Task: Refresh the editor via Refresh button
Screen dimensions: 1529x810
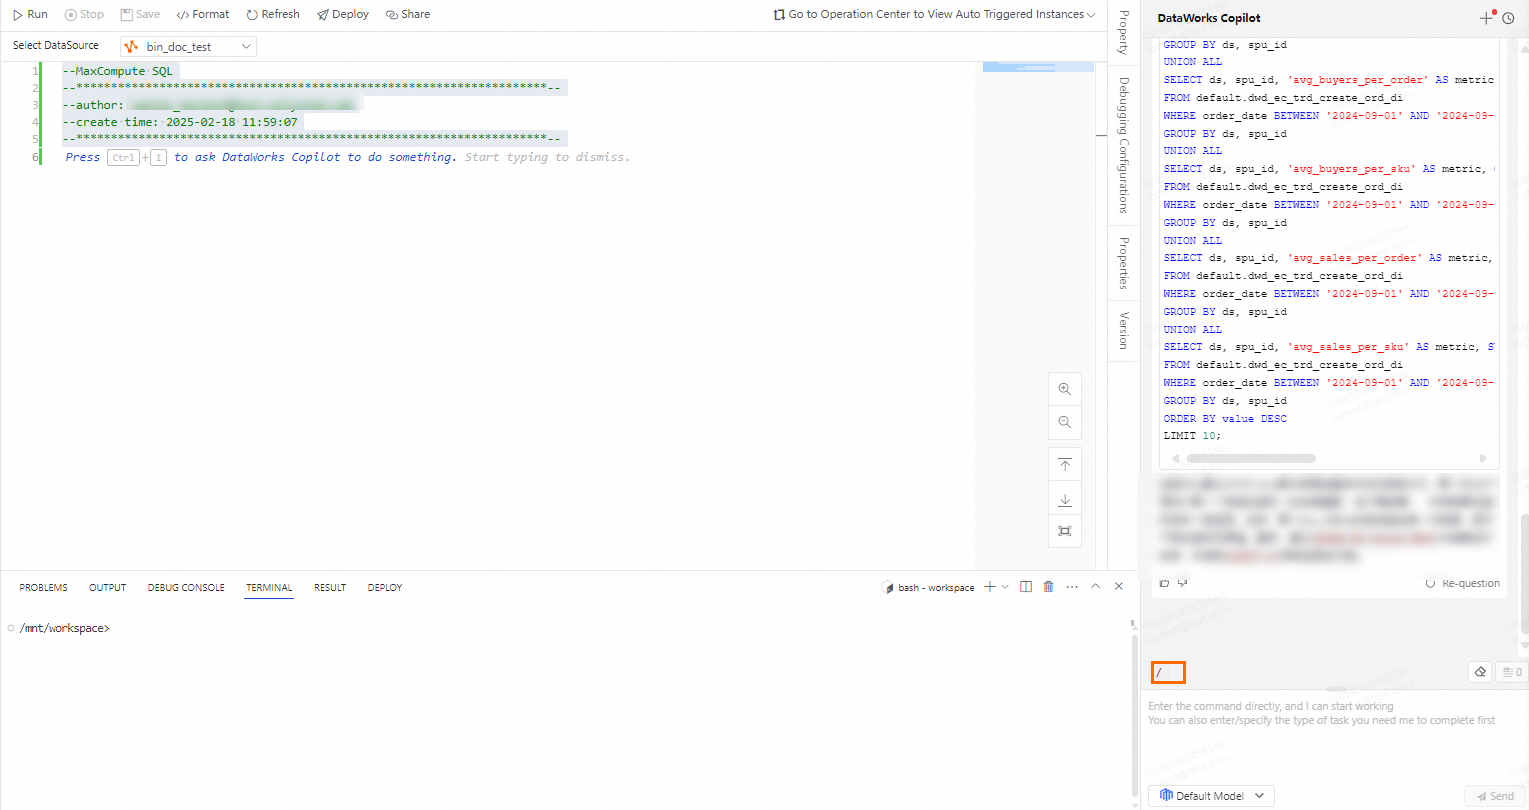Action: pos(273,14)
